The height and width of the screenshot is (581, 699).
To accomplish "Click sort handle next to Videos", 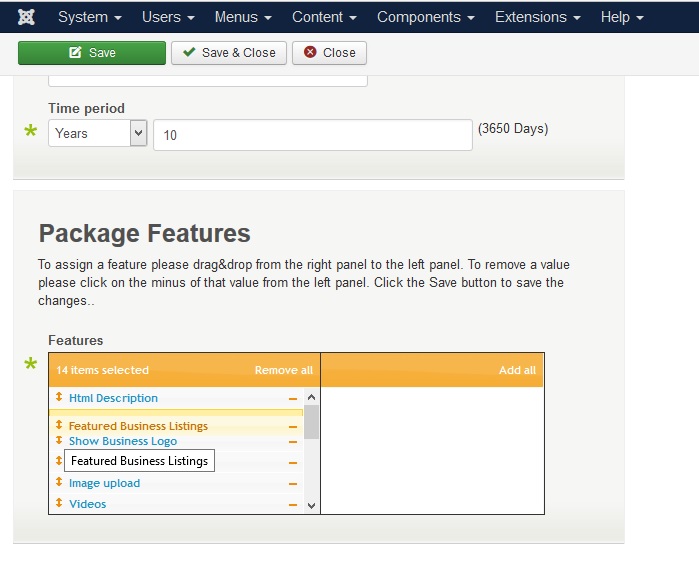I will coord(59,504).
